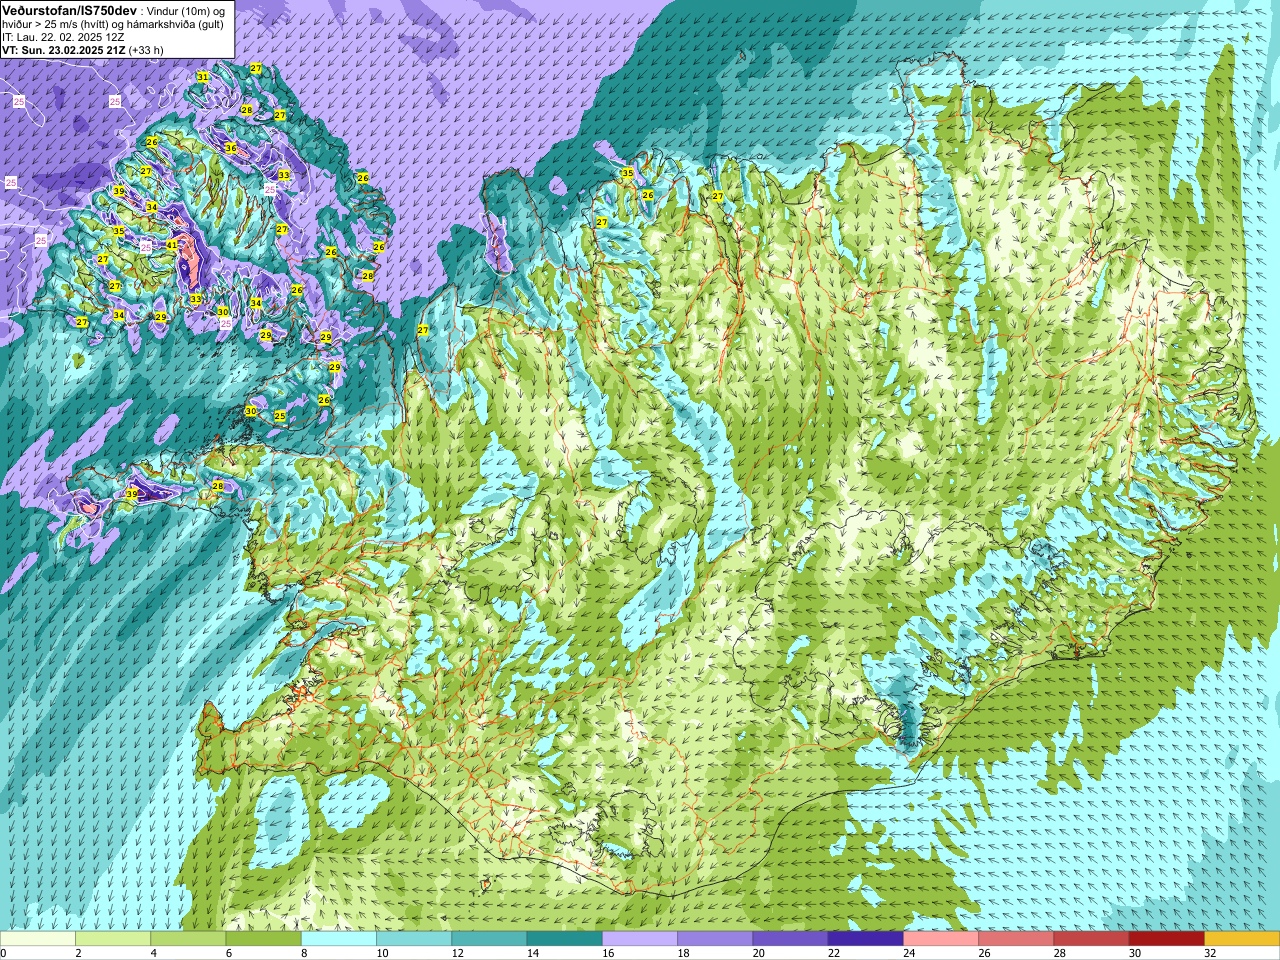
Task: Click the 26–28 m/s salmon legend swatch
Action: (x=1016, y=939)
